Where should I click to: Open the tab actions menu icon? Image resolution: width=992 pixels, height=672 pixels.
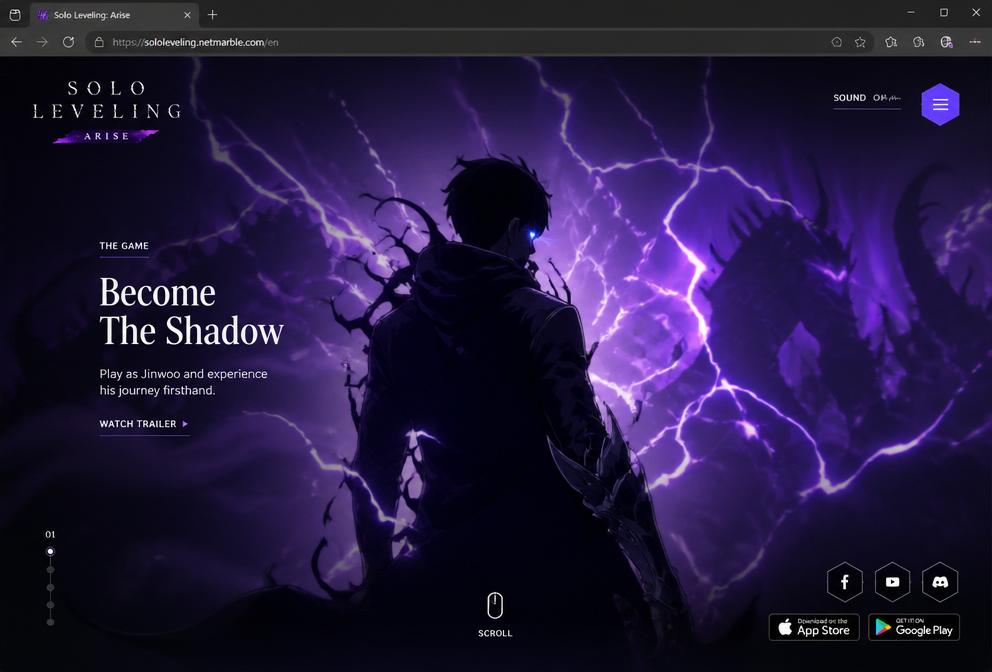(x=15, y=15)
